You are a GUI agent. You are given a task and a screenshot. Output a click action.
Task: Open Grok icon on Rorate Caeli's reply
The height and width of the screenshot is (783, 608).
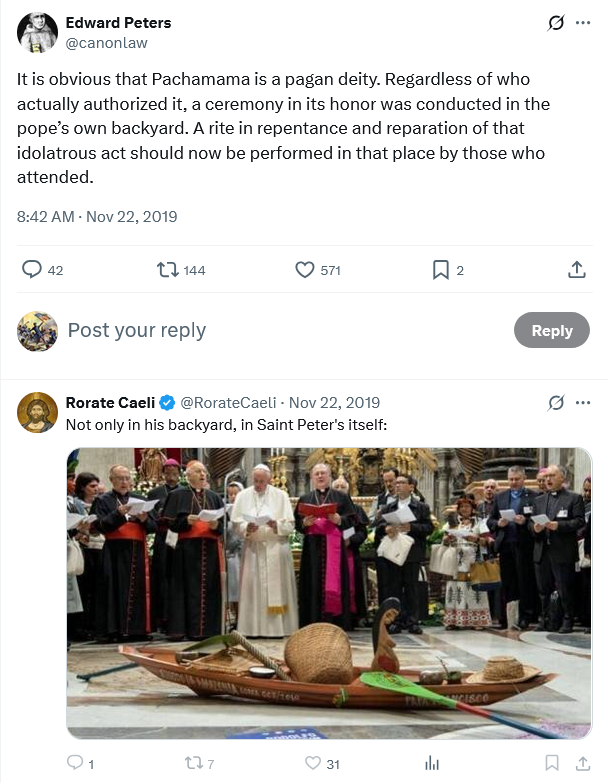556,403
